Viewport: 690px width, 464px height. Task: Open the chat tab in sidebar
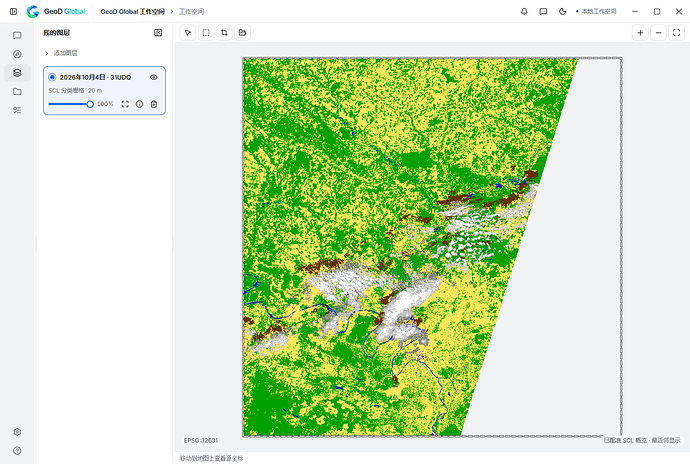[17, 35]
